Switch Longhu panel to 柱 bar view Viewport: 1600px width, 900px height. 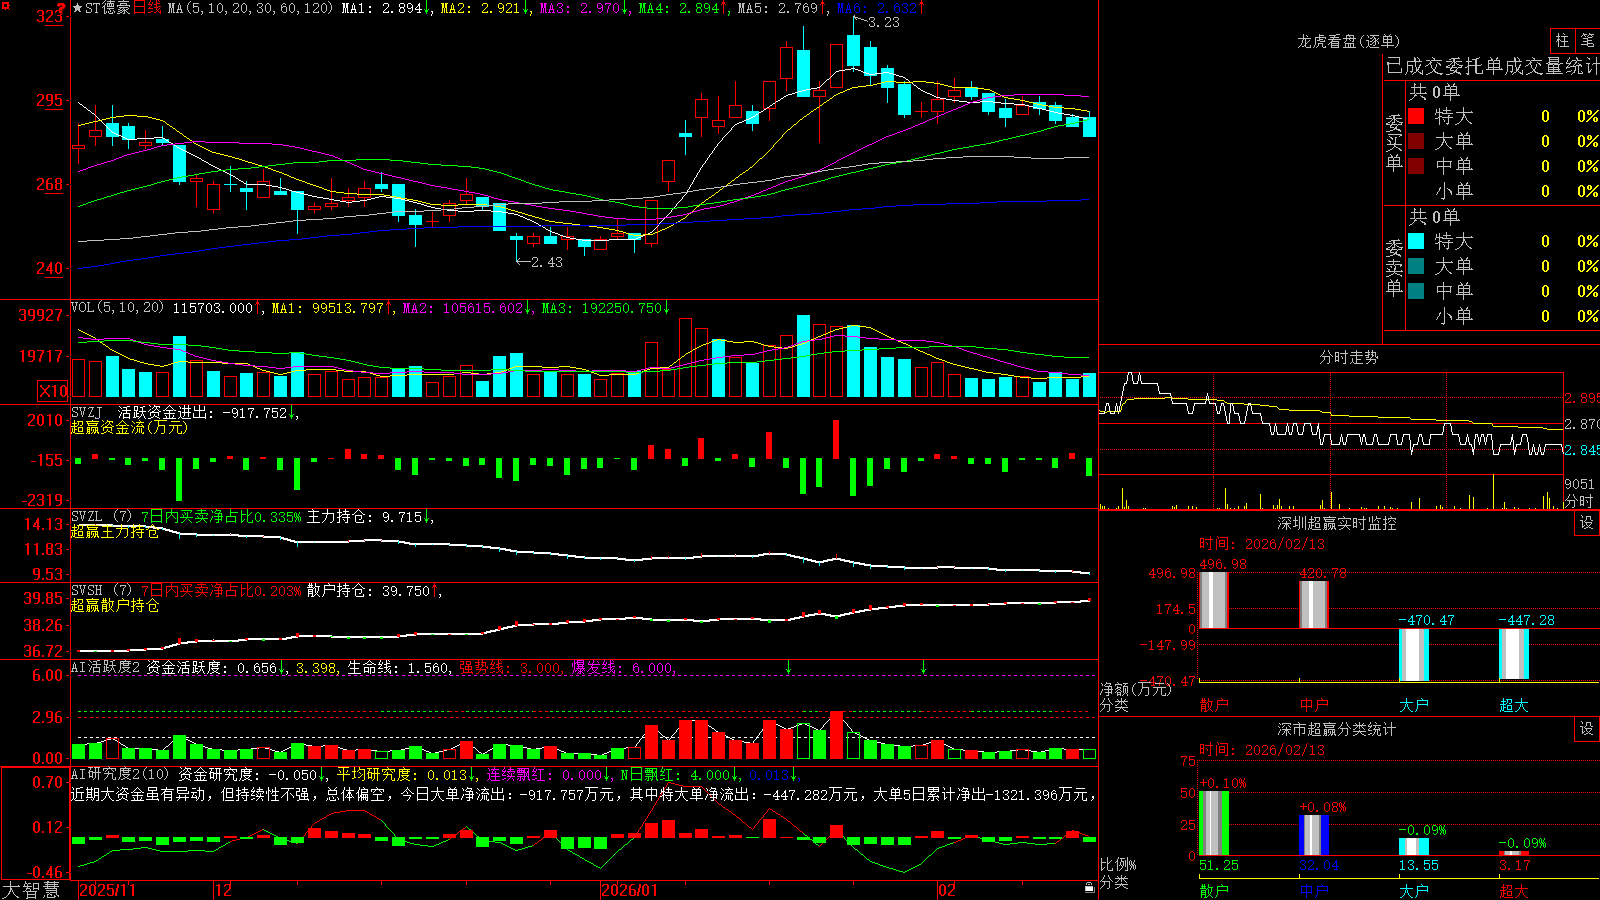(1562, 40)
